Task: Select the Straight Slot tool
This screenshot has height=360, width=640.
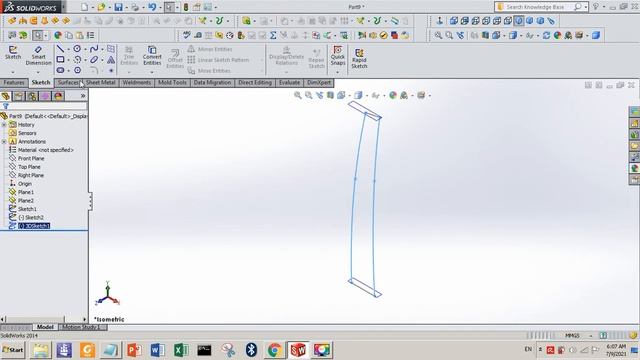Action: [x=60, y=70]
